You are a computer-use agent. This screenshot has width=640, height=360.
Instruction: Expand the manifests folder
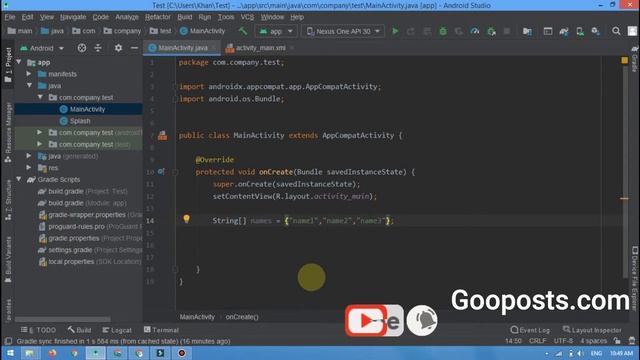(x=29, y=74)
